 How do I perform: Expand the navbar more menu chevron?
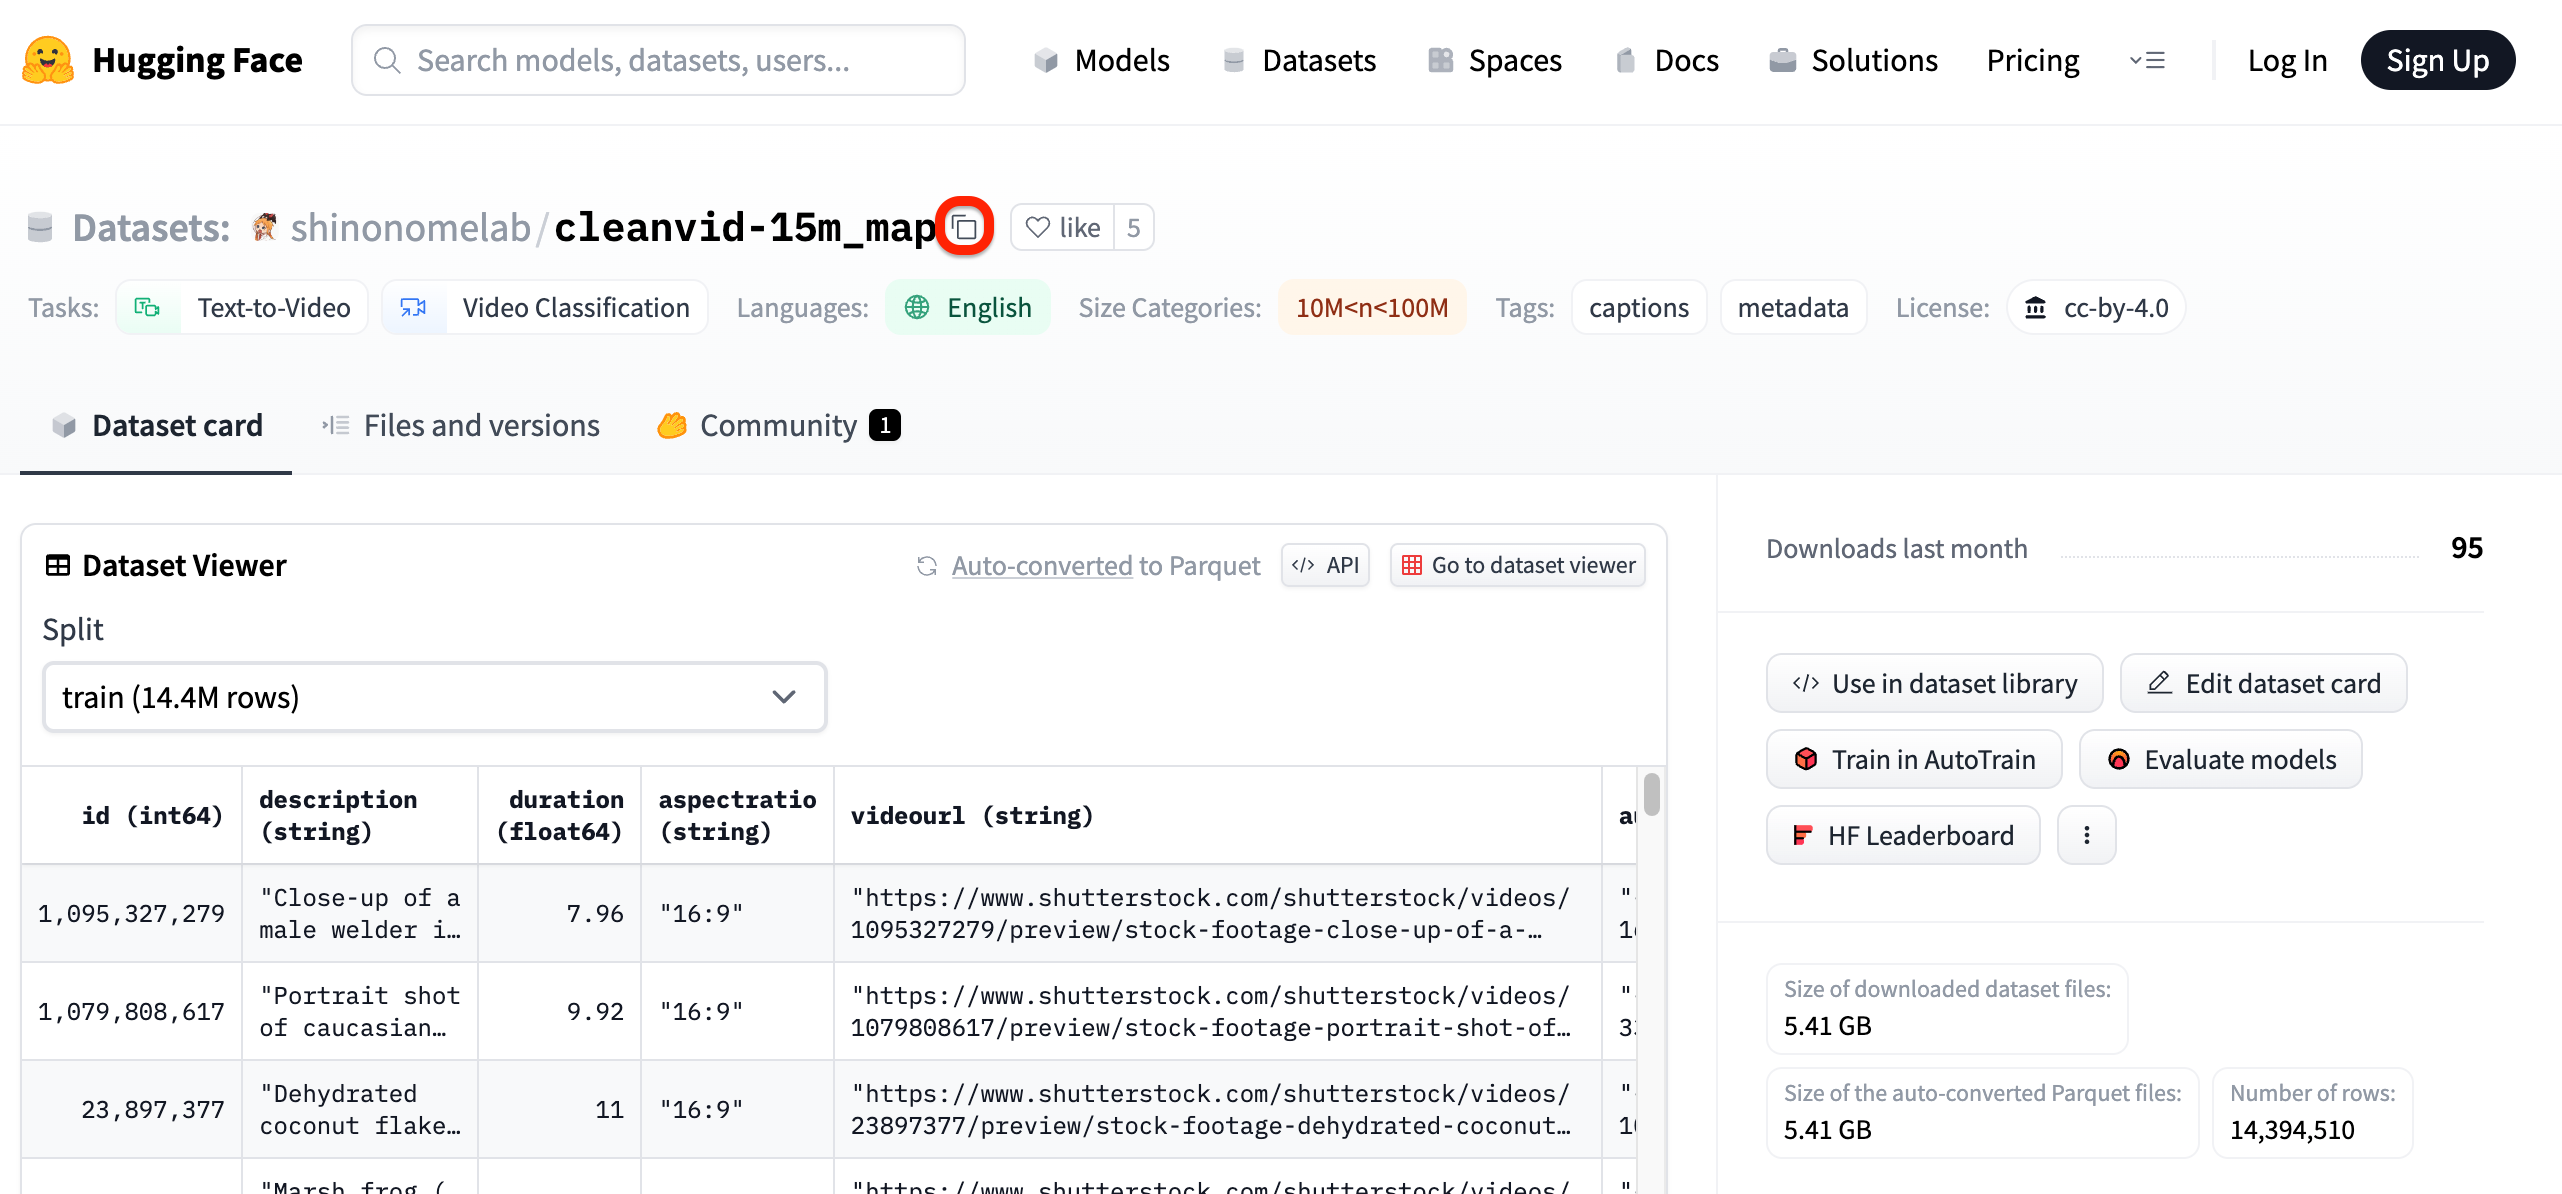click(2147, 60)
